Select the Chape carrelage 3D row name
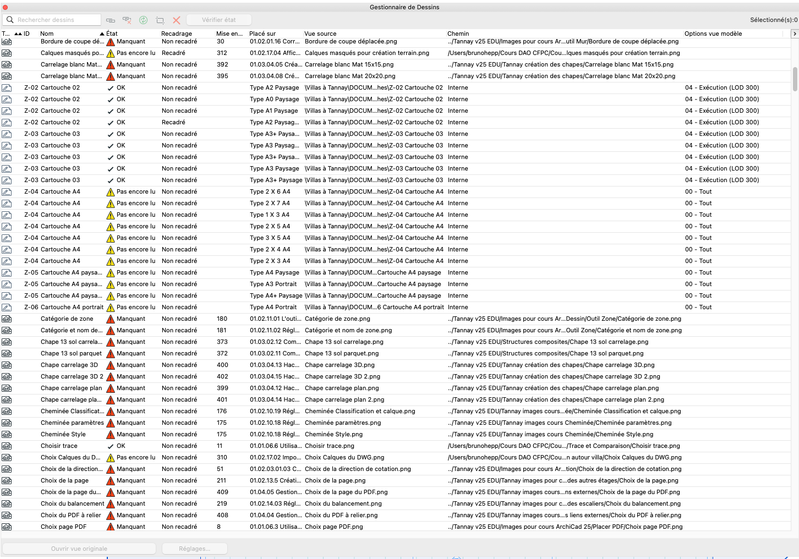 click(69, 365)
